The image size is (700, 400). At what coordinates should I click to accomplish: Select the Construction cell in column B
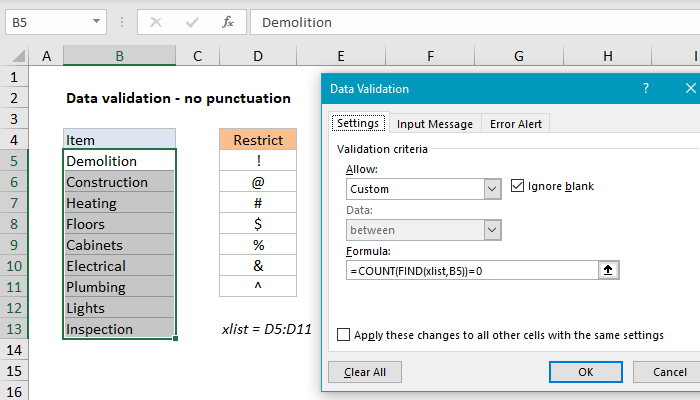(118, 182)
